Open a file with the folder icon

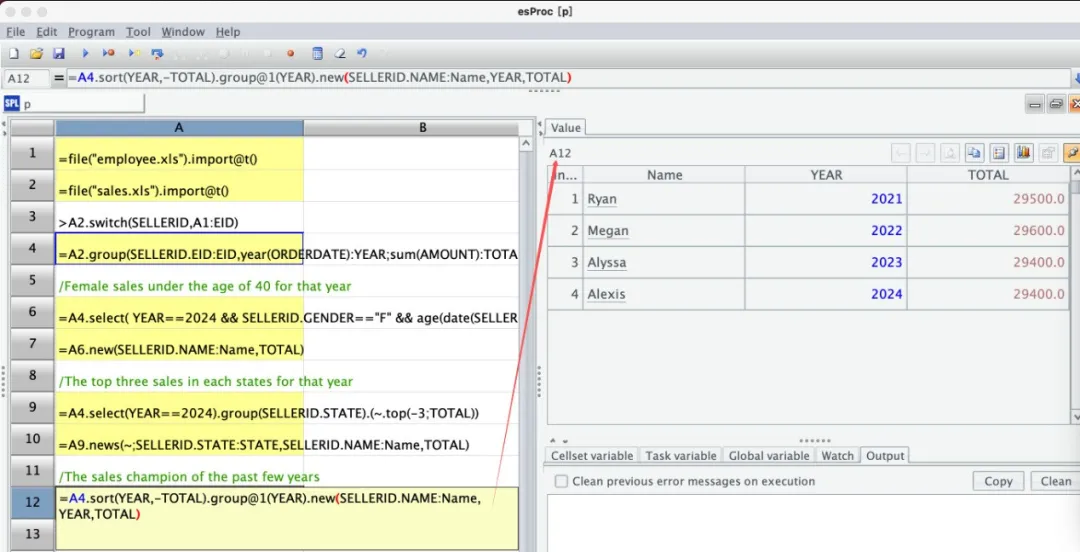click(x=36, y=53)
